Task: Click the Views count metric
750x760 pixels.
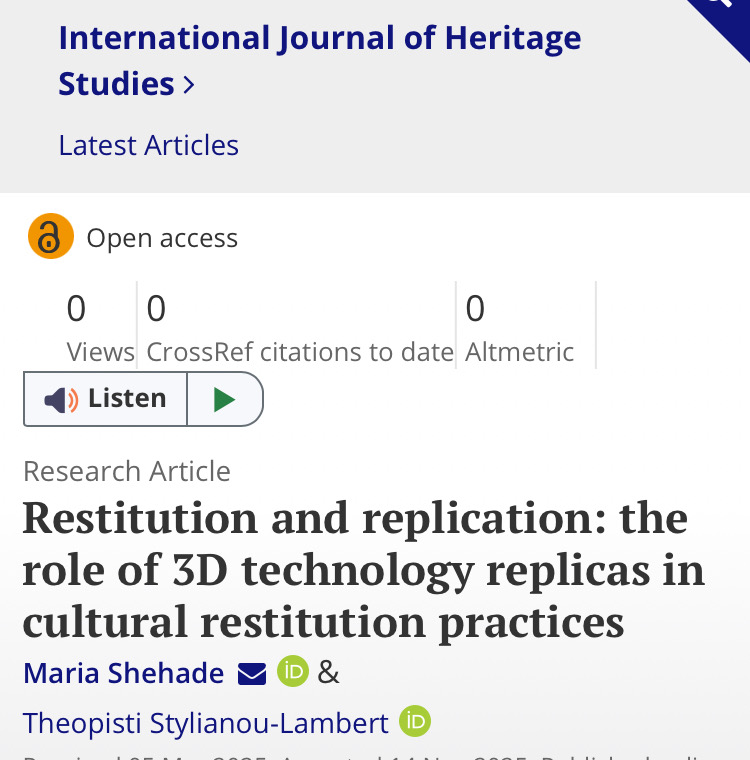Action: pyautogui.click(x=100, y=328)
